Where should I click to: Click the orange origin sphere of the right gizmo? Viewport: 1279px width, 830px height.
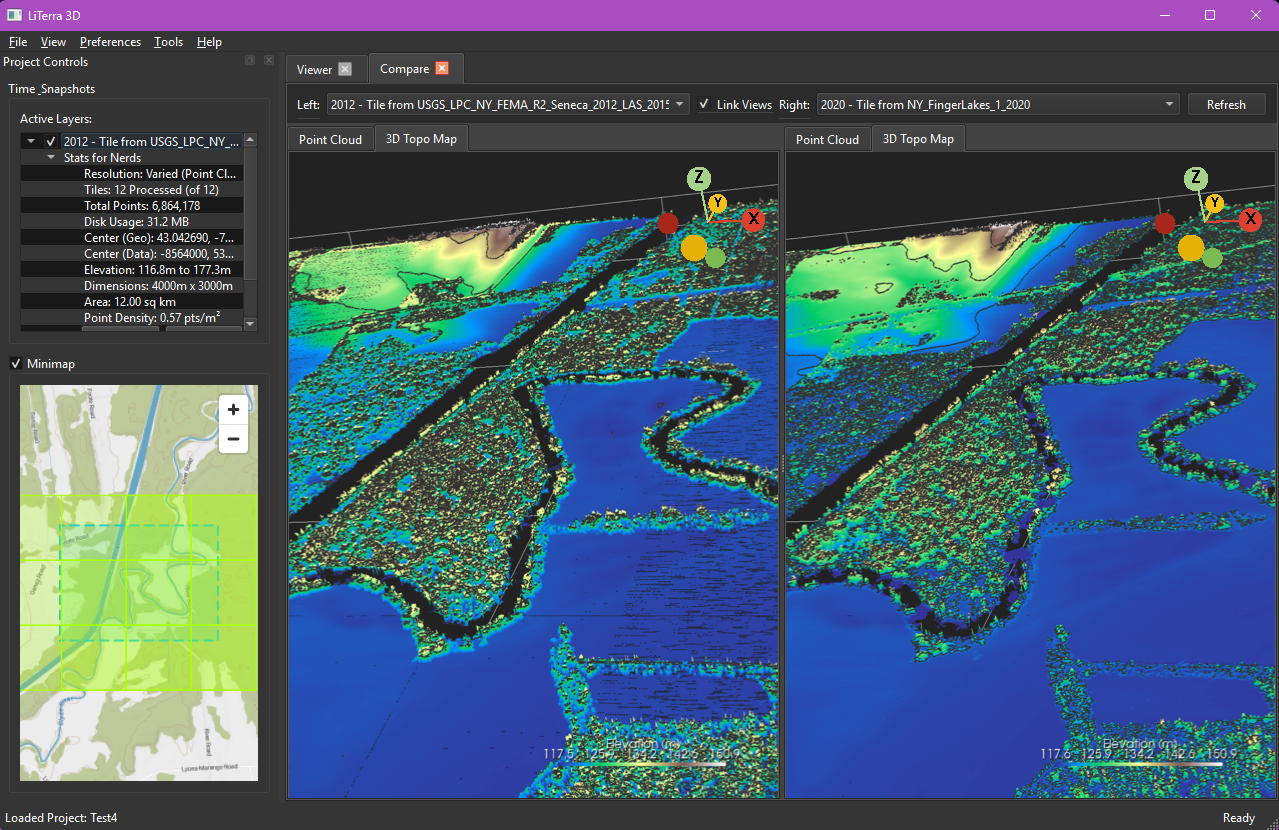pos(1191,248)
